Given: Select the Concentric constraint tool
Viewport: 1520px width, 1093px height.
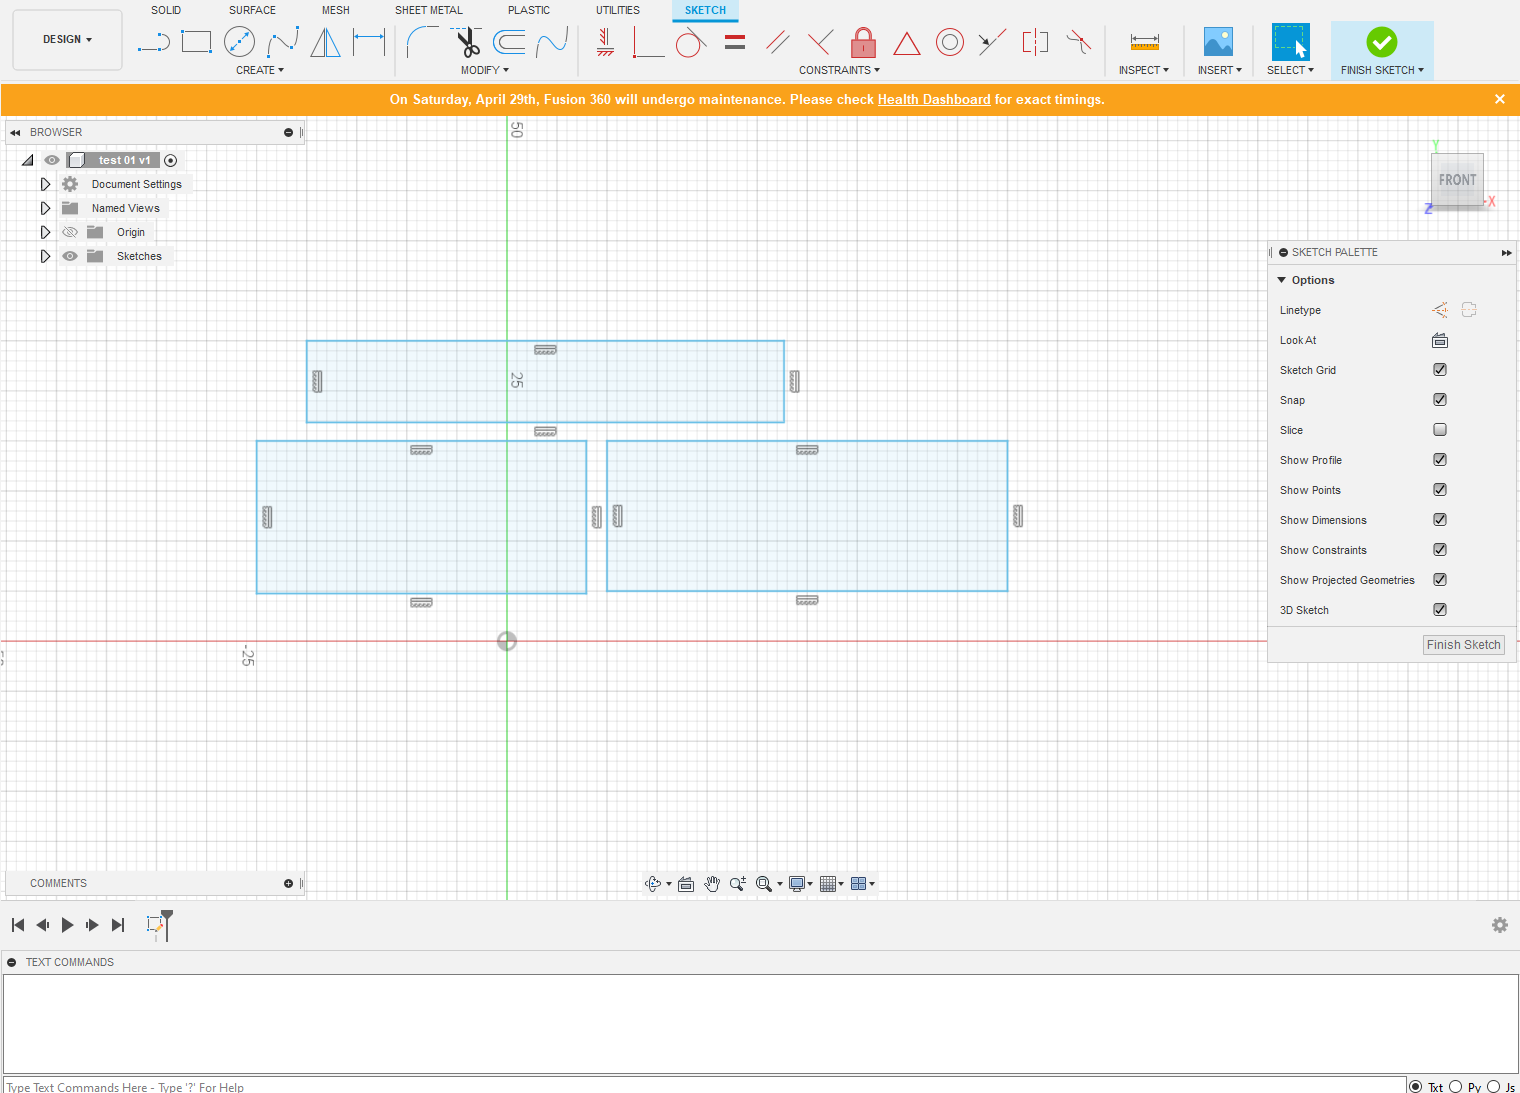Looking at the screenshot, I should click(949, 42).
